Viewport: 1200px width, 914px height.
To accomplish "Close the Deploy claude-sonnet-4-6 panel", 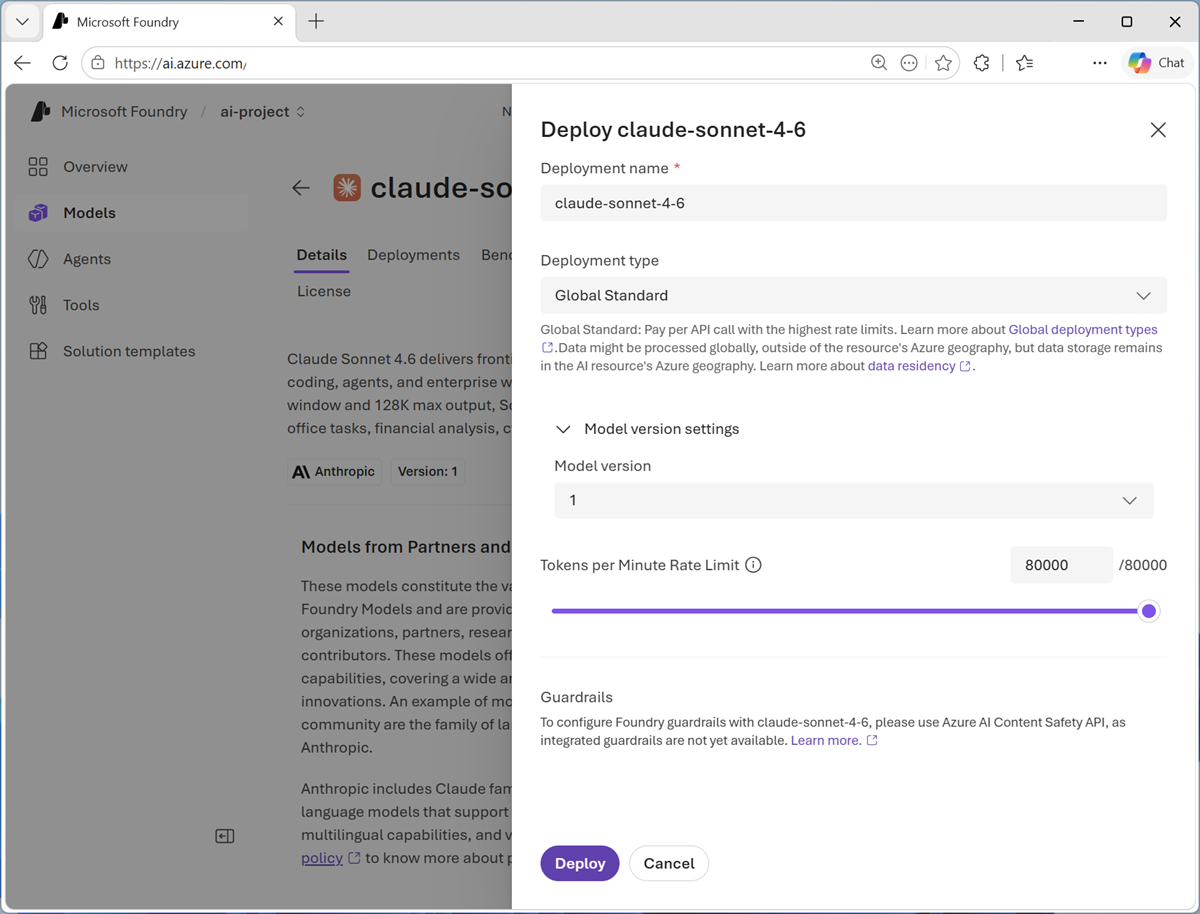I will [x=1158, y=130].
